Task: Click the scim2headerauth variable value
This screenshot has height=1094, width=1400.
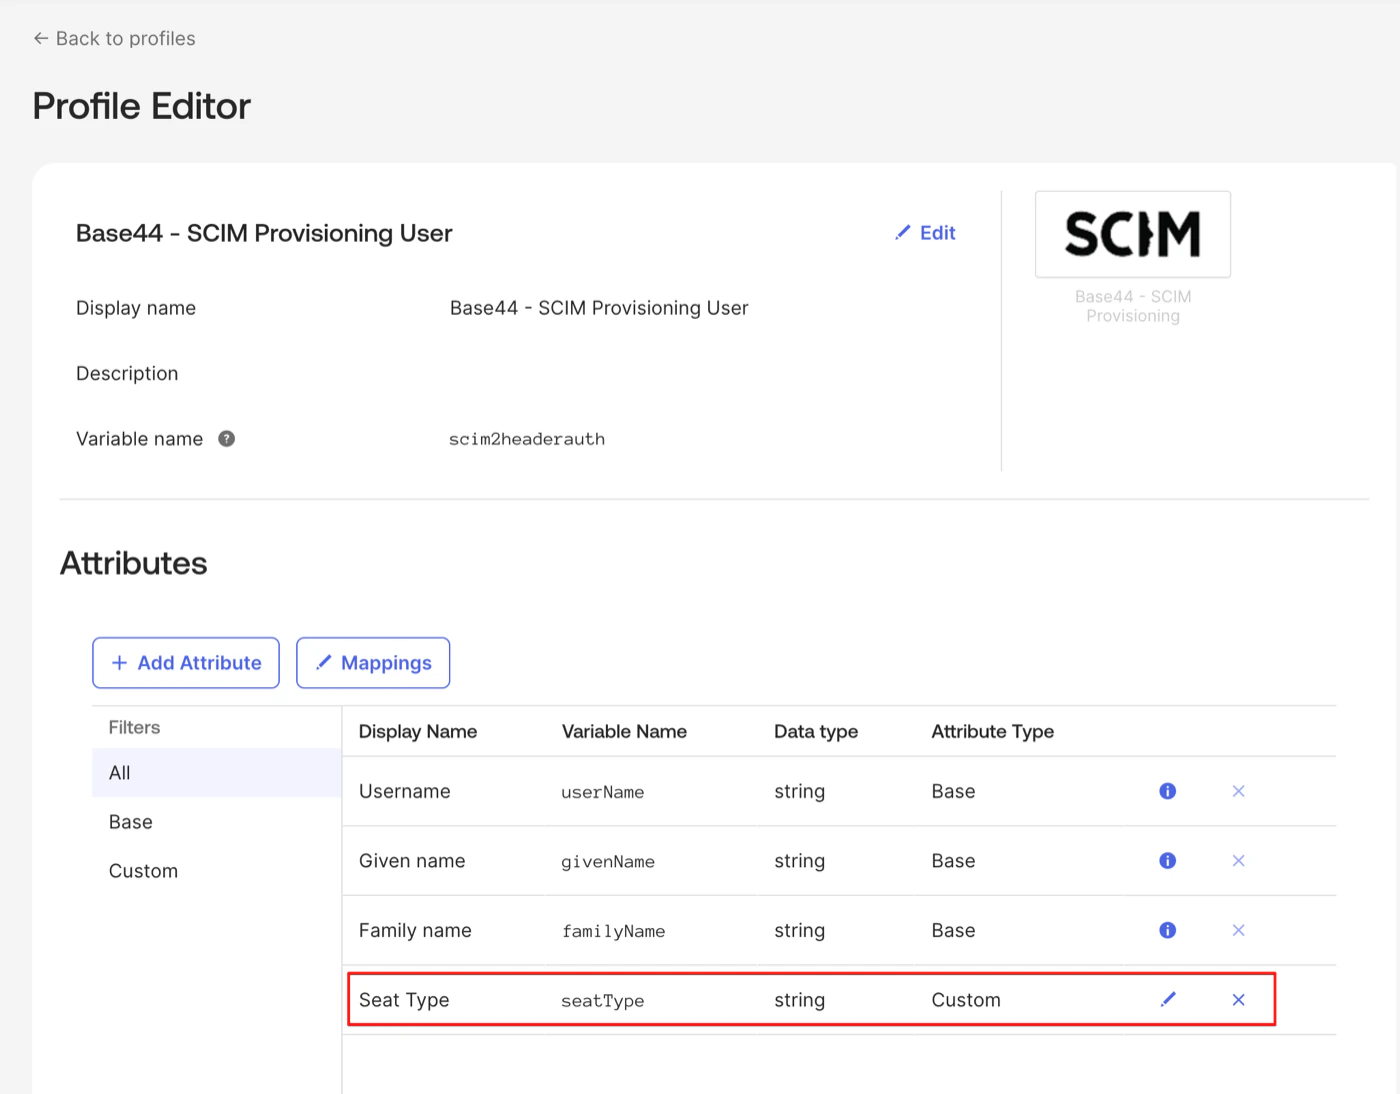Action: 527,439
